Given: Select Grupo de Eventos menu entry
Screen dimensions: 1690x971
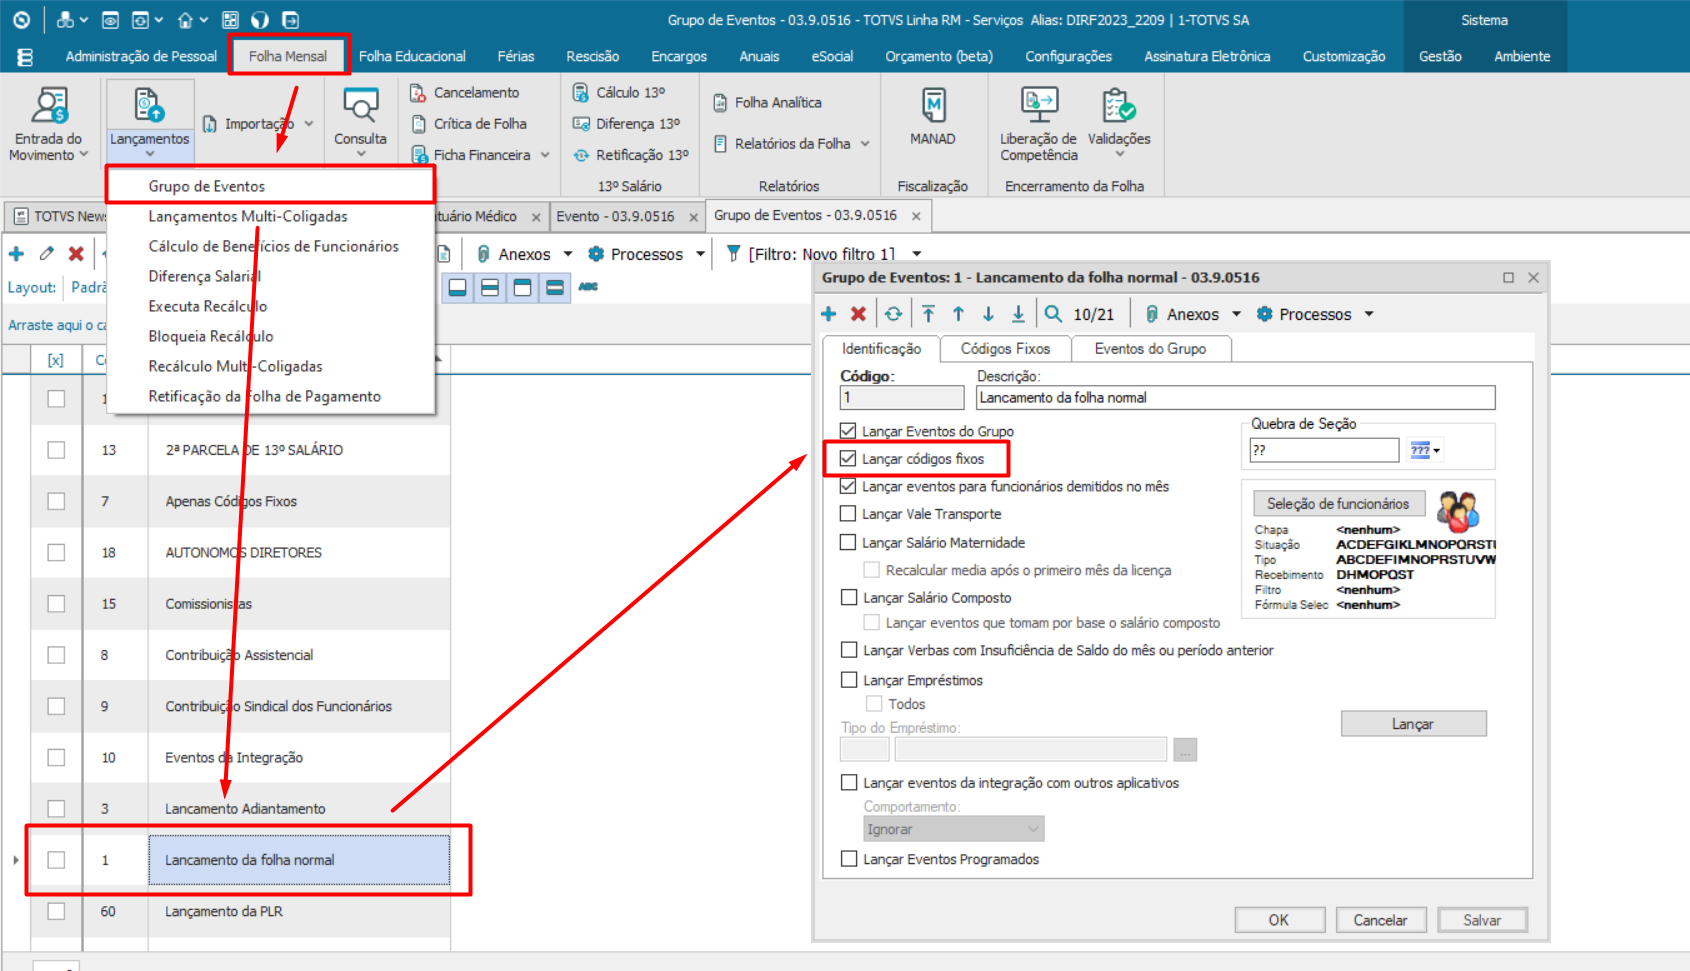Looking at the screenshot, I should pyautogui.click(x=270, y=186).
